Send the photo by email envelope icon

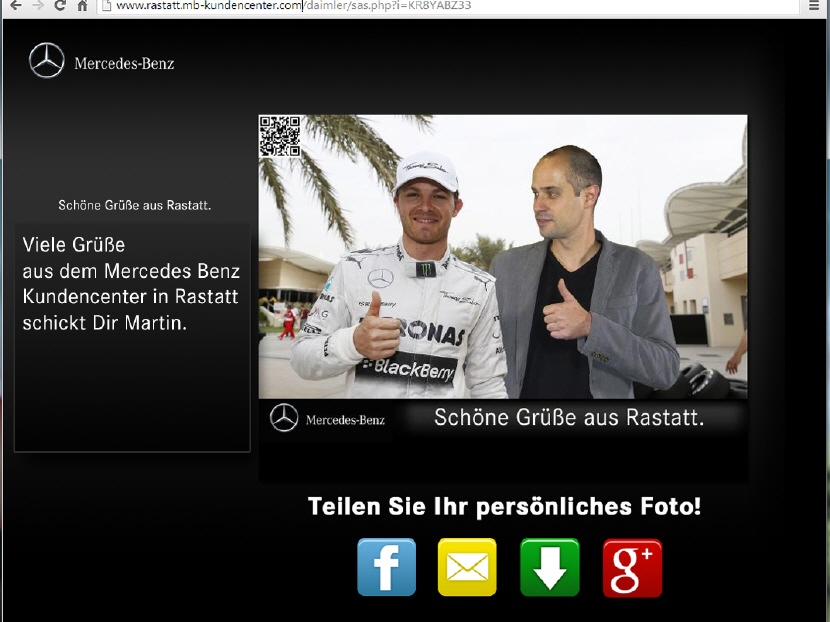click(x=467, y=567)
